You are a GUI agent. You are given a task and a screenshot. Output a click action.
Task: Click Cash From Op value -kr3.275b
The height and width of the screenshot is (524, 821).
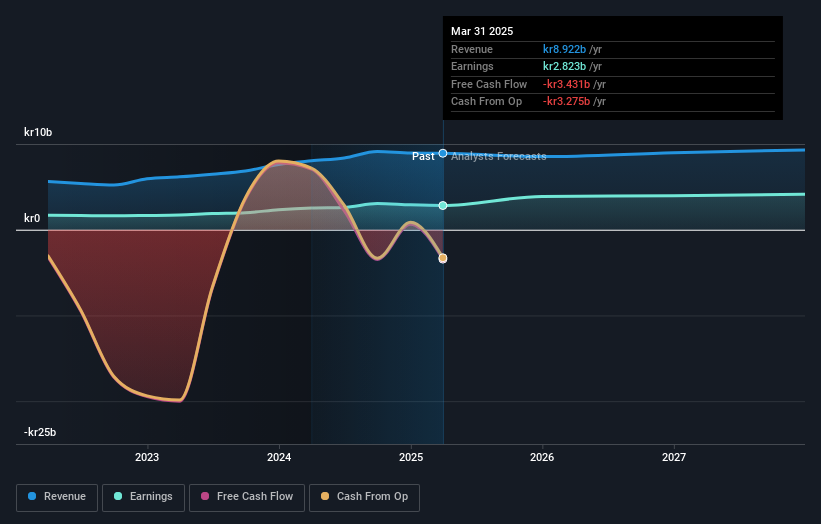pos(567,102)
